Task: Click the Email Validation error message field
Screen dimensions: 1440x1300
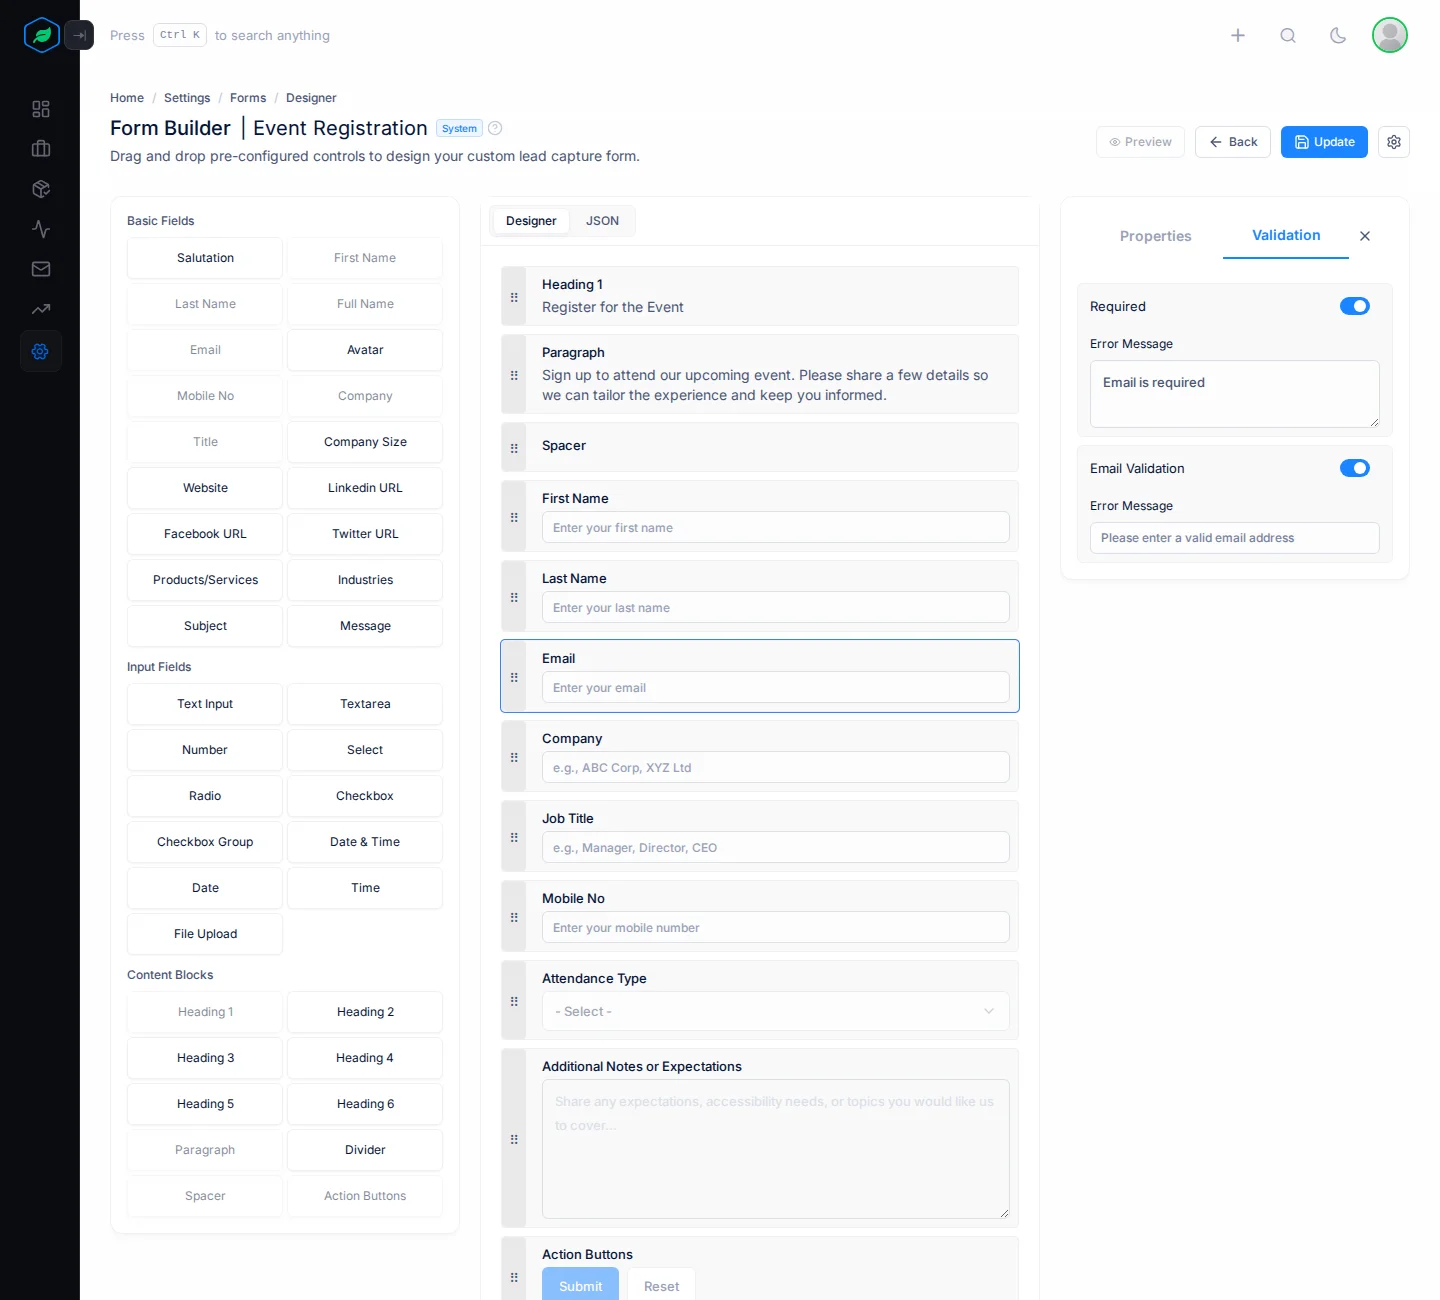Action: coord(1235,538)
